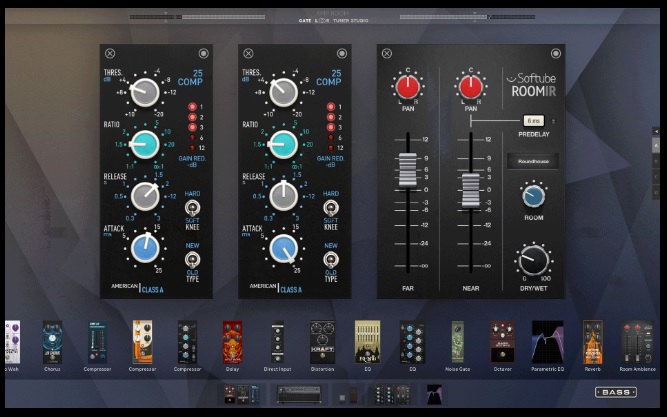Click the Threshold knob on right compressor
Image resolution: width=667 pixels, height=417 pixels.
coord(284,92)
